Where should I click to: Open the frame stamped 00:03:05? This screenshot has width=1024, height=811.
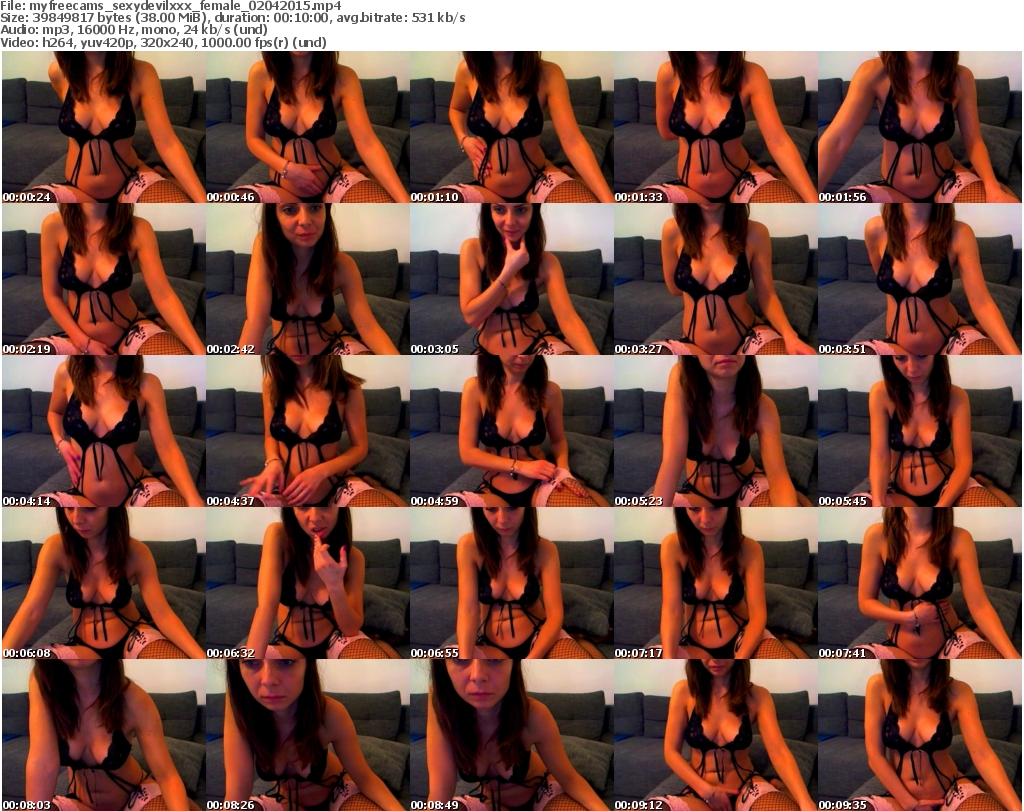[512, 279]
